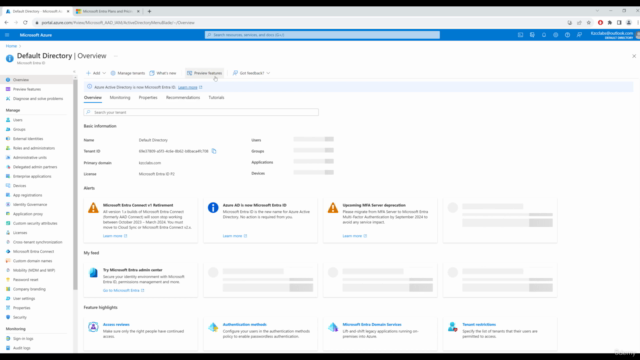
Task: Open Mobility (MDM and WIP) in sidebar
Action: point(33,270)
